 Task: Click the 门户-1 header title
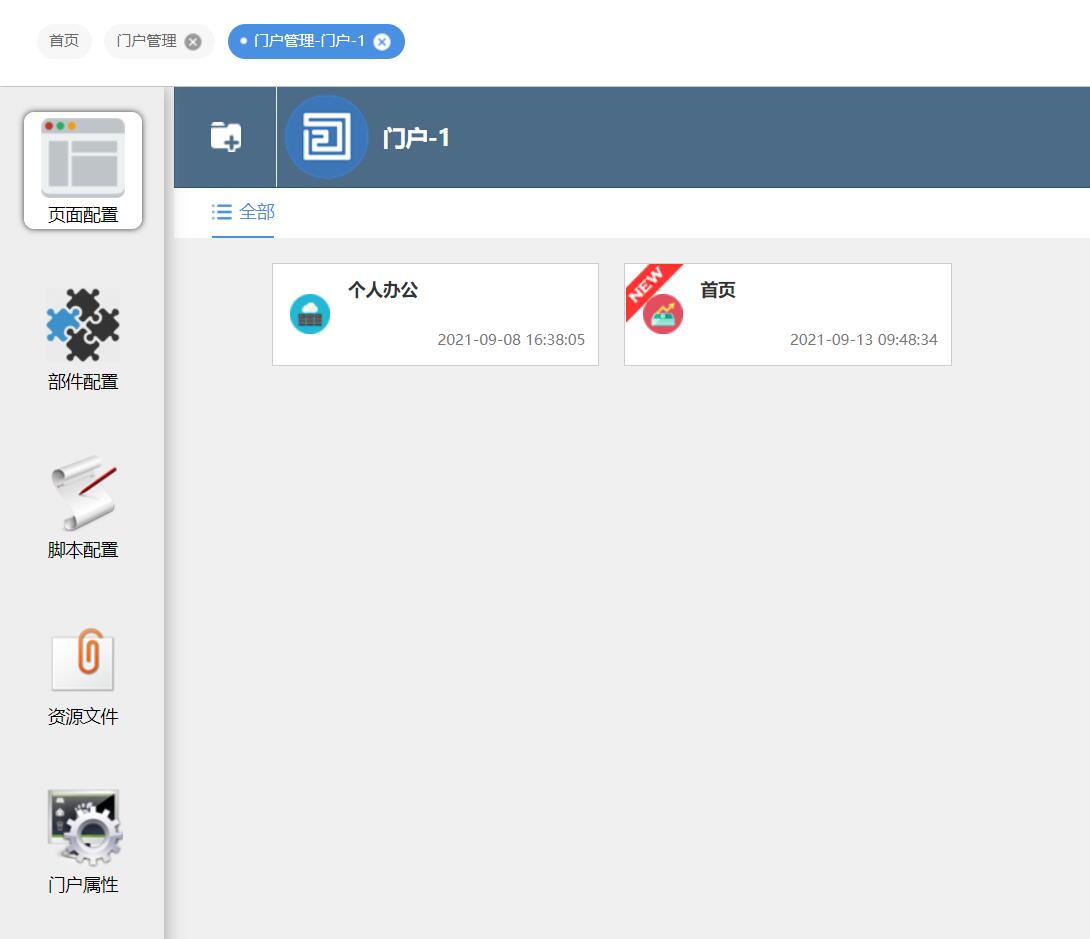click(416, 138)
